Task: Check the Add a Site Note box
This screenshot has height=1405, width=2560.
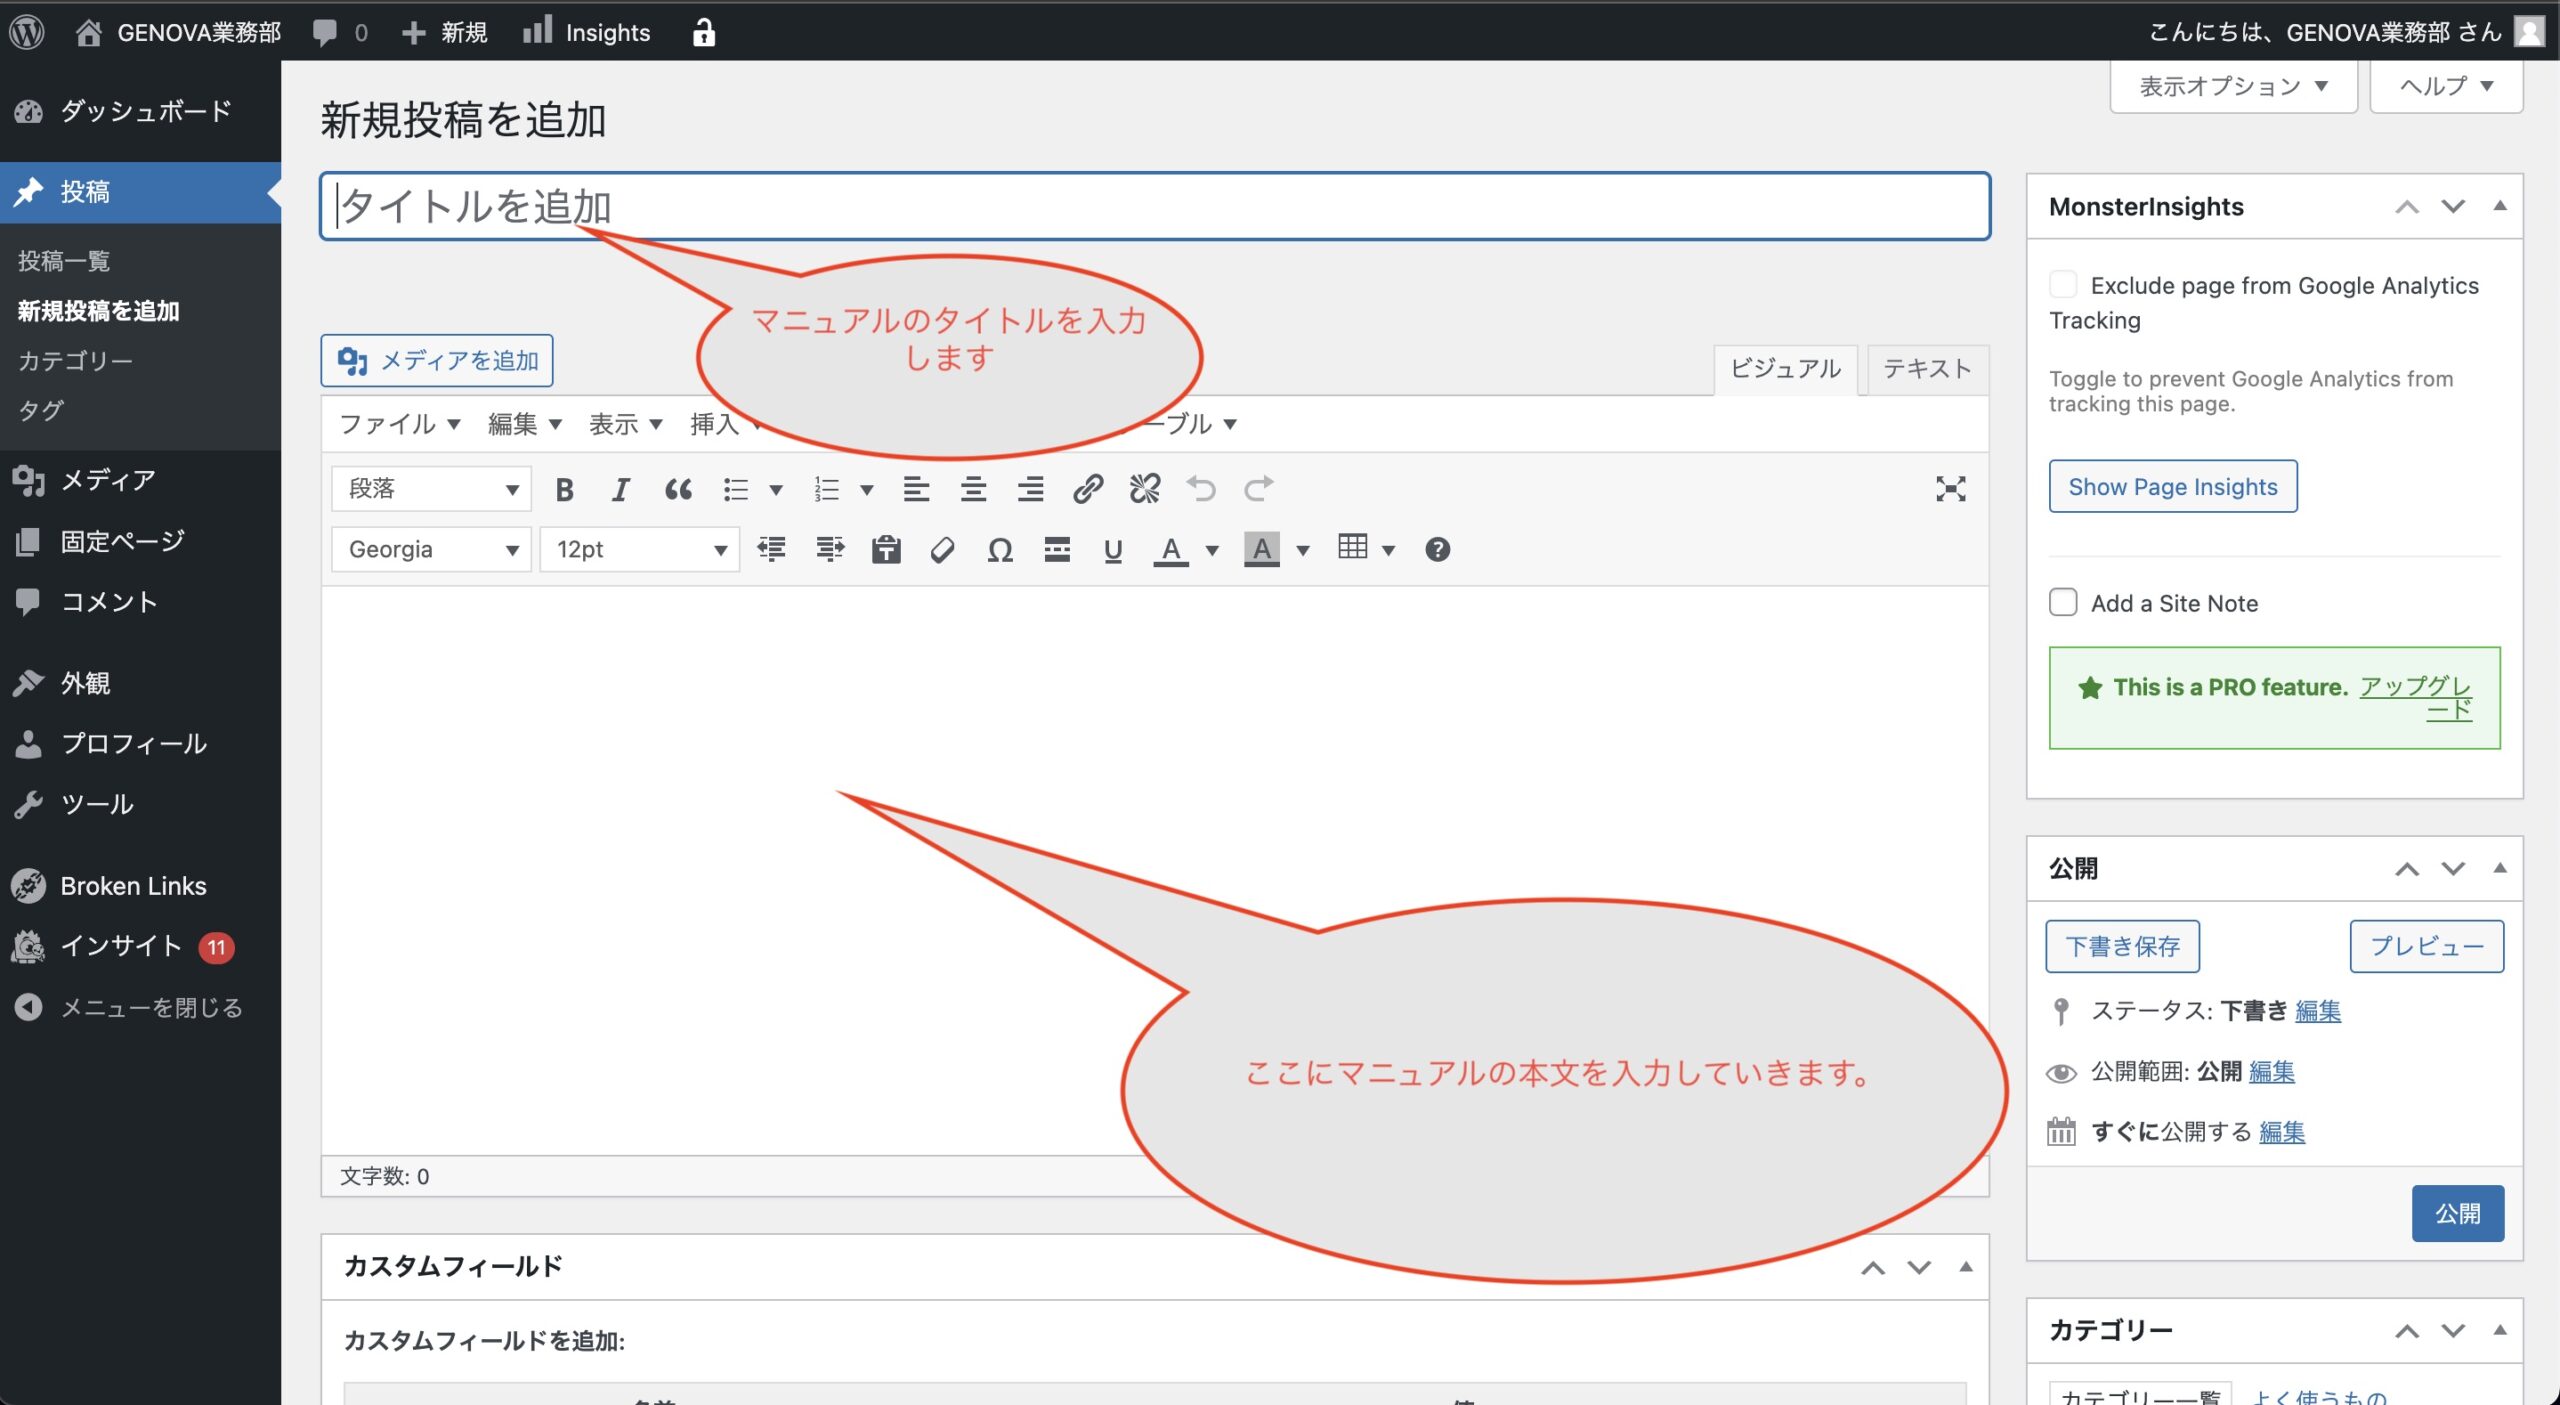Action: point(2062,603)
